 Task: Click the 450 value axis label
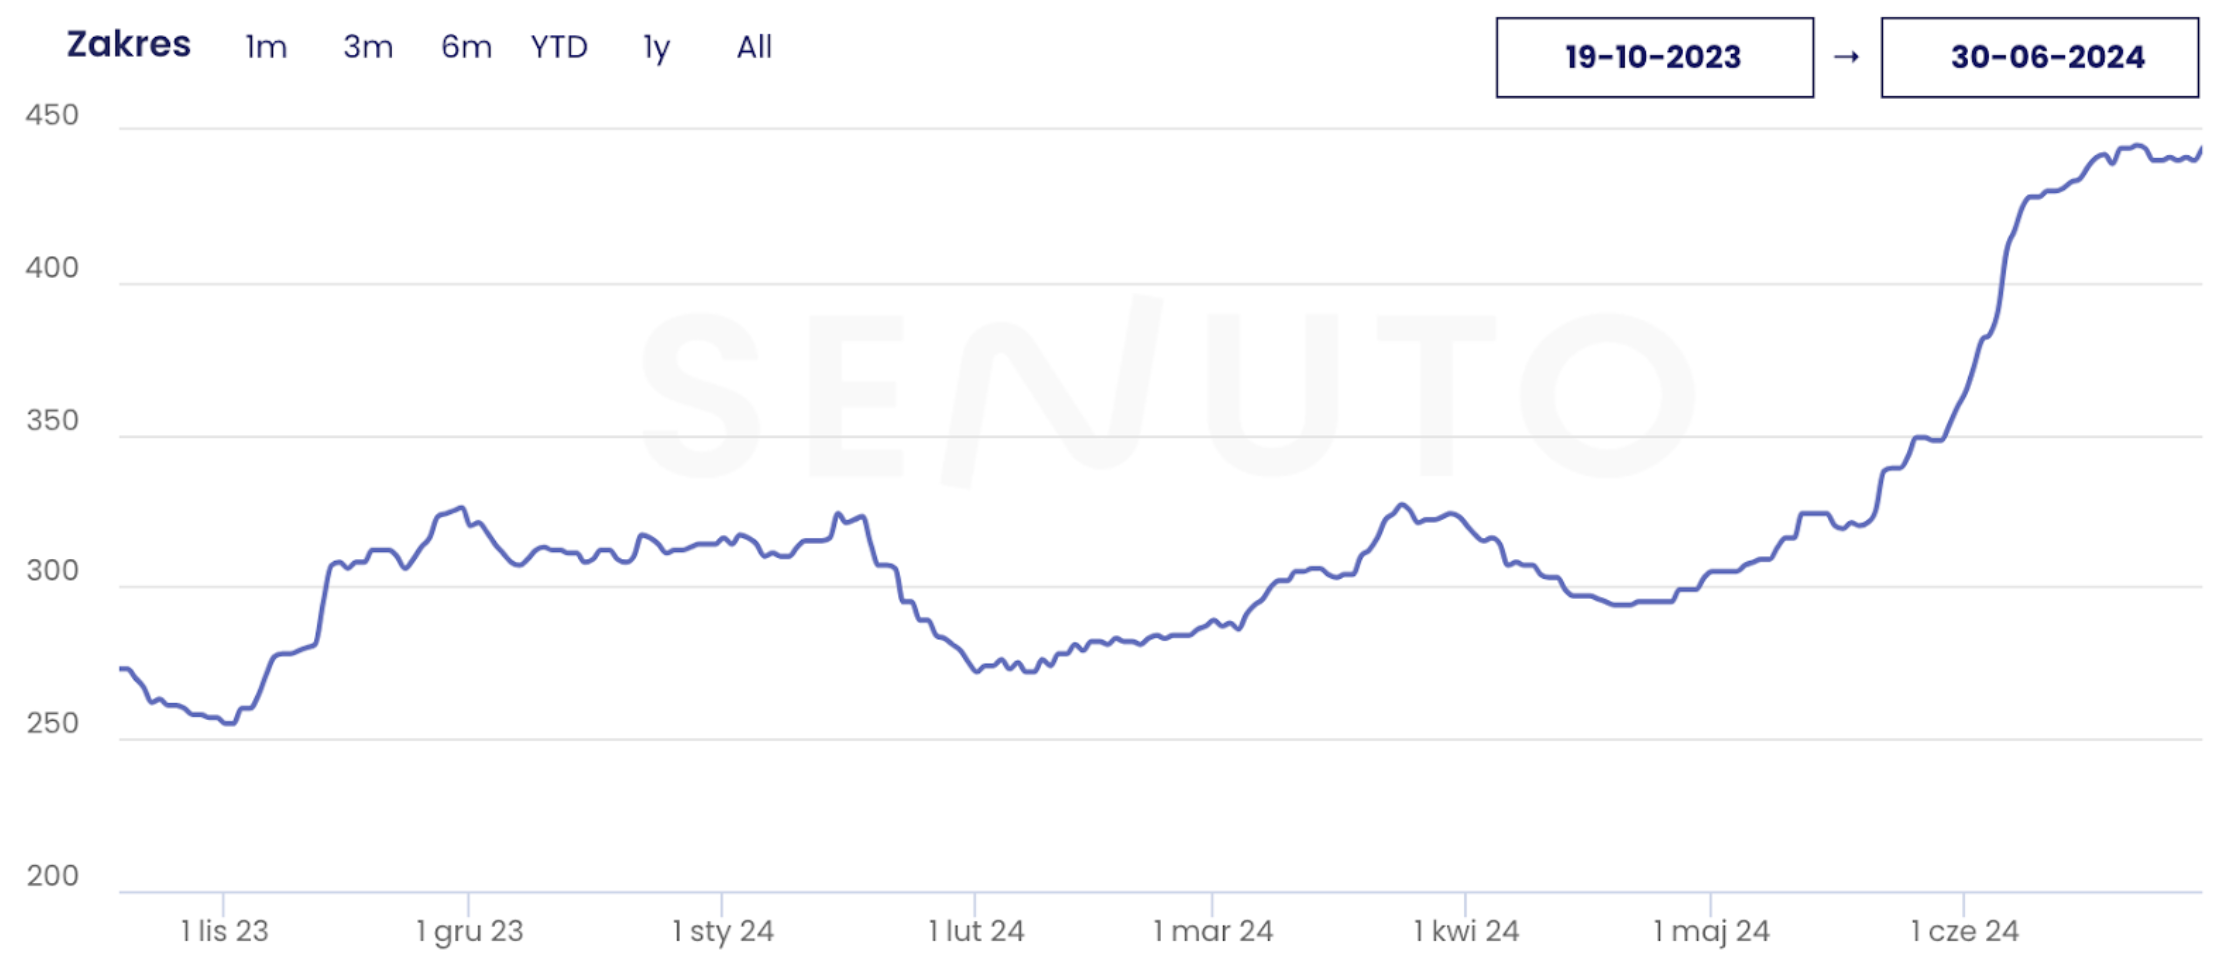pyautogui.click(x=52, y=115)
